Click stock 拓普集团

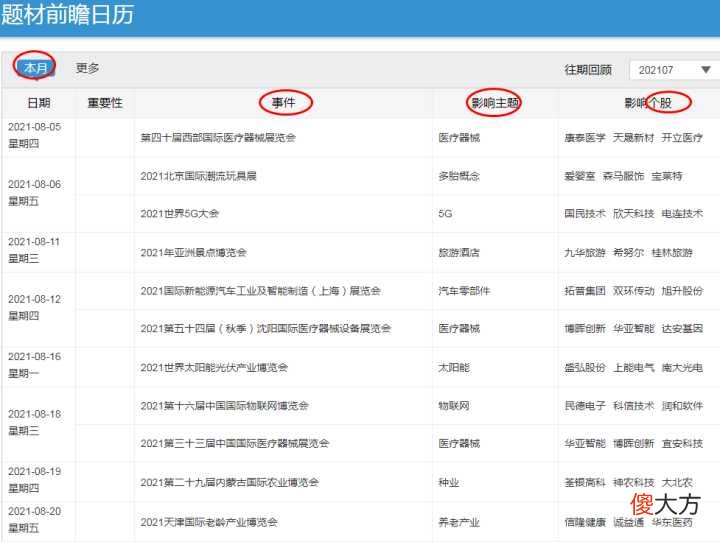[585, 291]
